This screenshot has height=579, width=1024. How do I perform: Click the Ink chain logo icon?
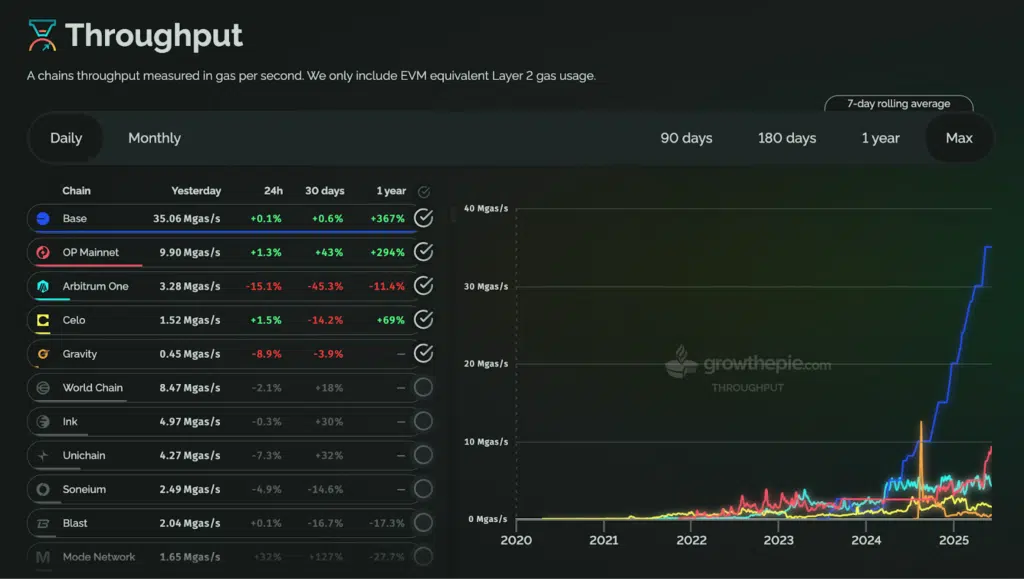[43, 422]
